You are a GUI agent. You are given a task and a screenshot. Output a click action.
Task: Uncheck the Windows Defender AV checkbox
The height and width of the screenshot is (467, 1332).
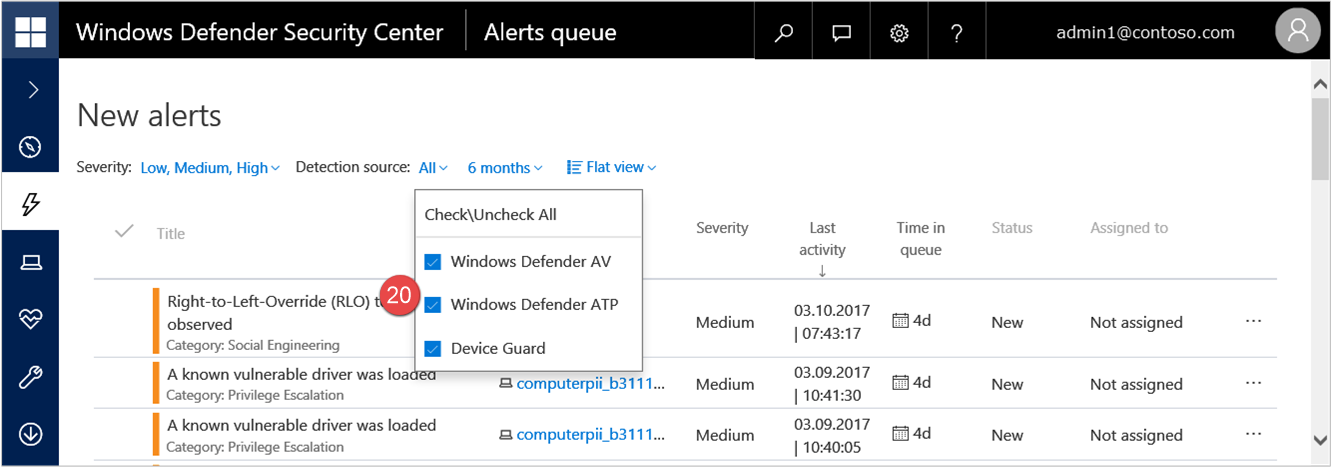coord(433,262)
